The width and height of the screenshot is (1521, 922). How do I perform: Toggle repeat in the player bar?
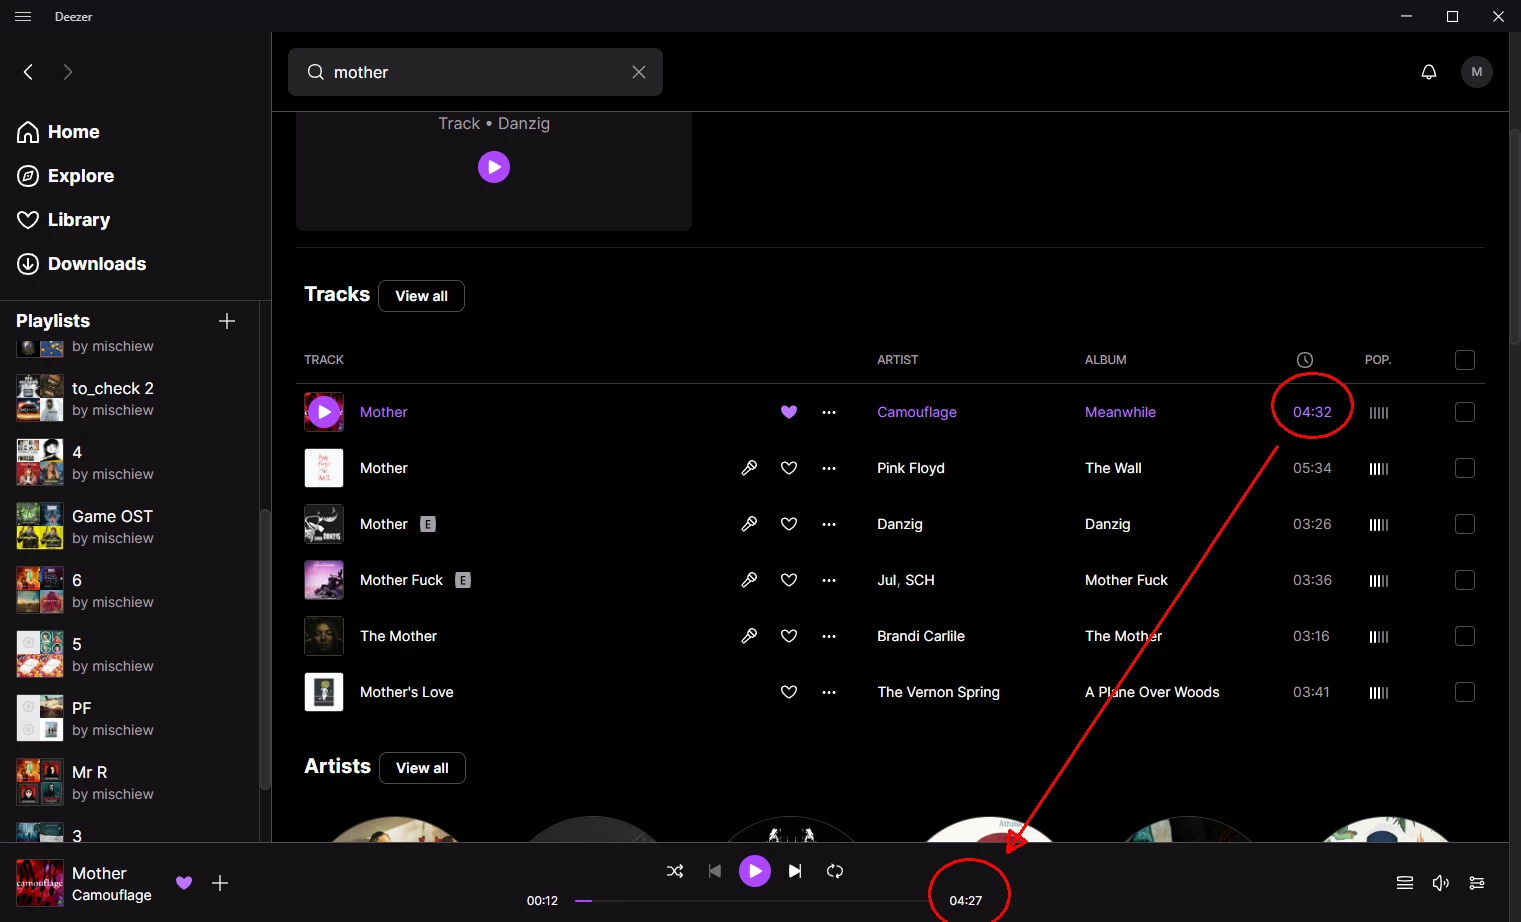tap(835, 871)
